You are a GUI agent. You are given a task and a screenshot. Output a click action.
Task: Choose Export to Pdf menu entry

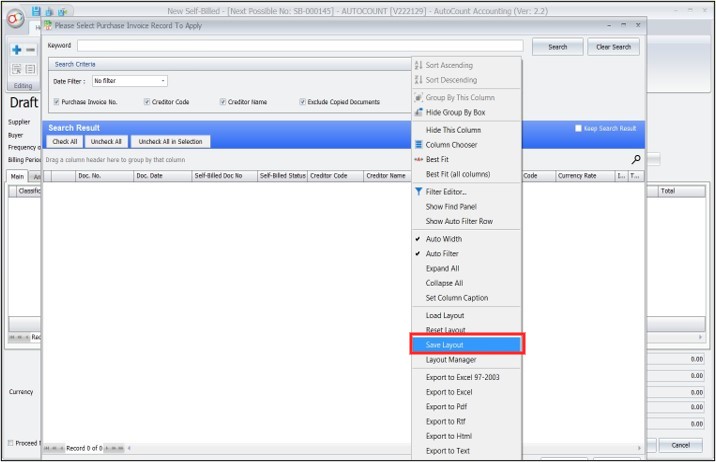pos(447,407)
